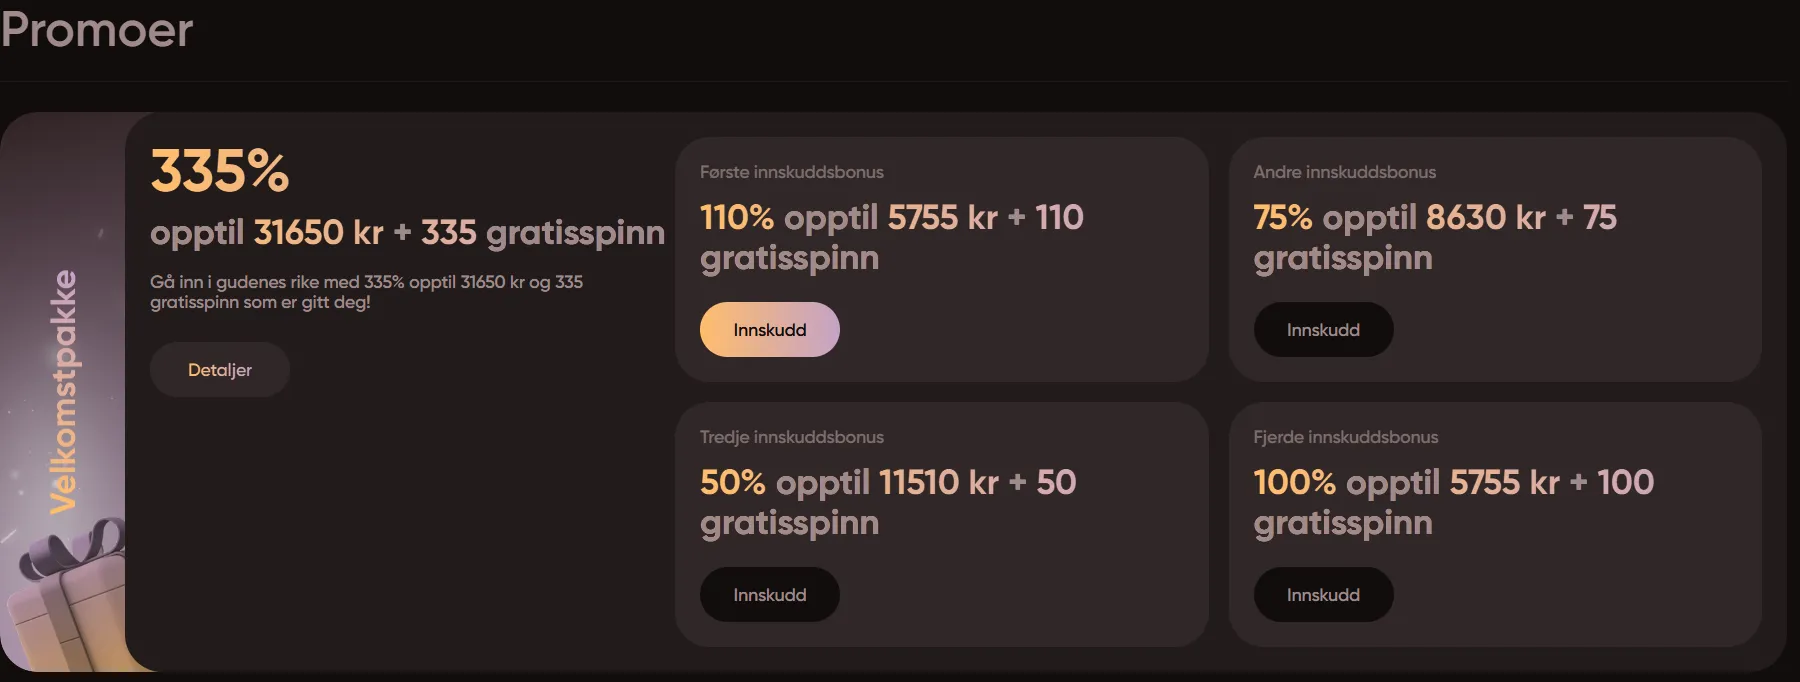Click the Detaljer button for welcome package

(x=219, y=369)
